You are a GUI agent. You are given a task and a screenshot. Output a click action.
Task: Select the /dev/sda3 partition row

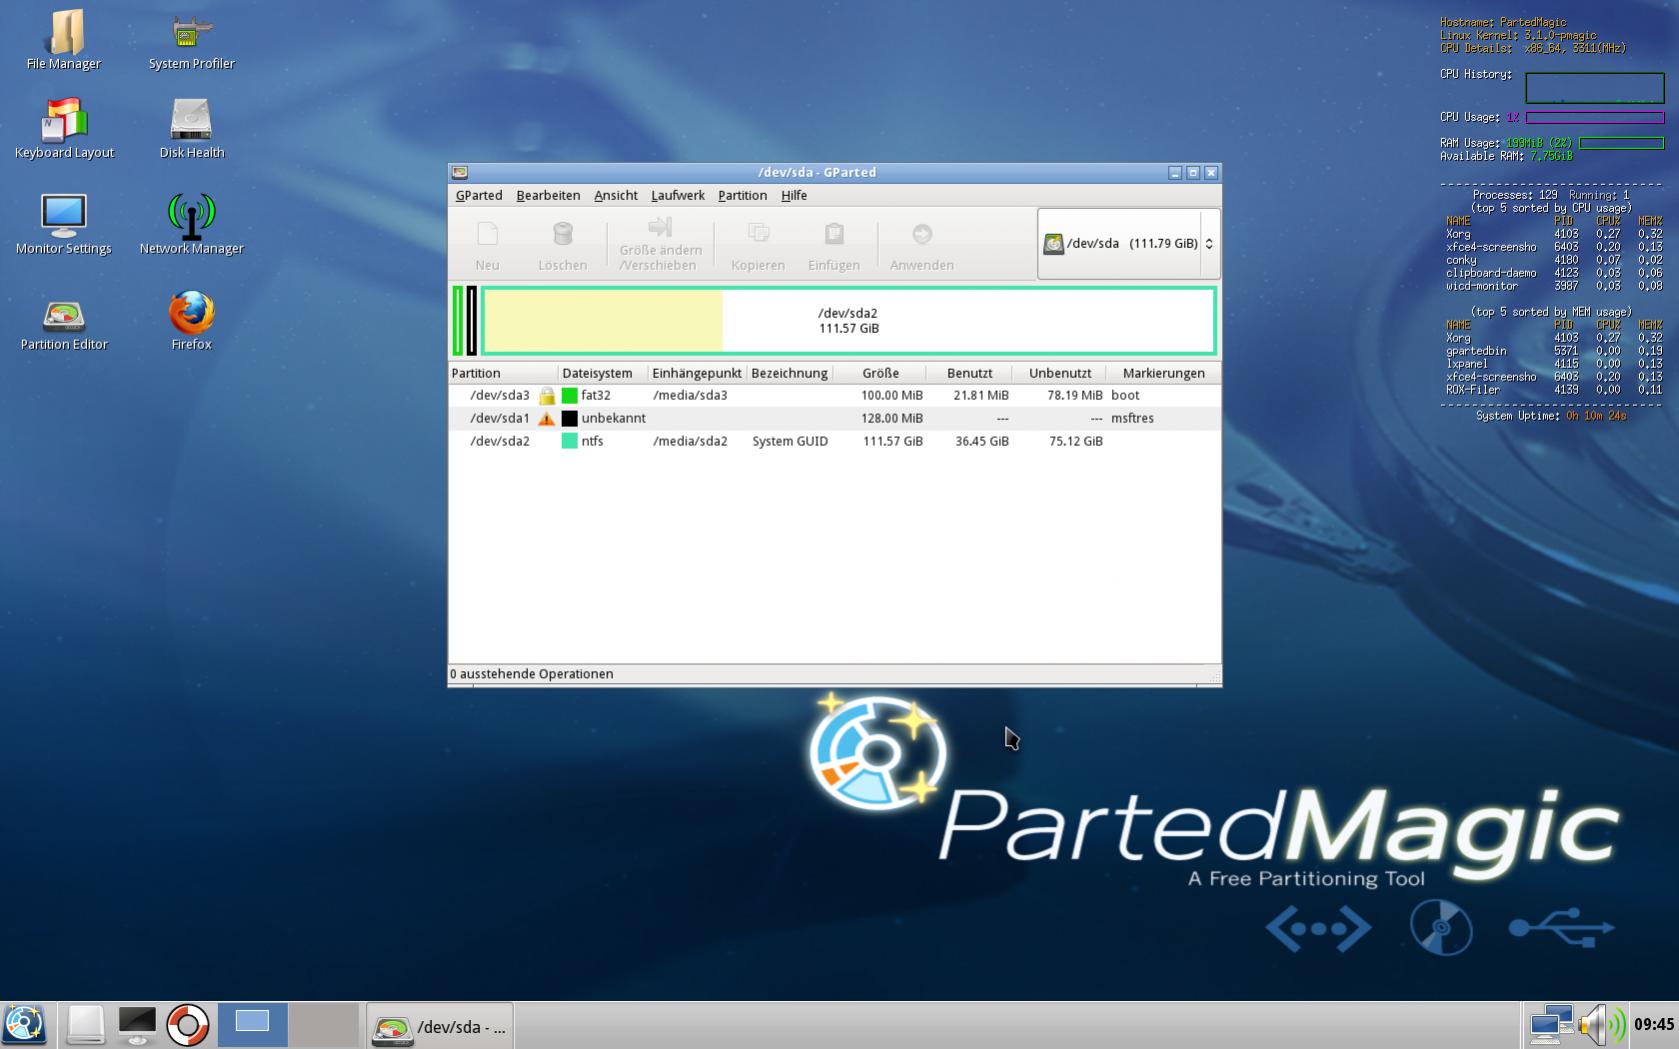pos(834,395)
